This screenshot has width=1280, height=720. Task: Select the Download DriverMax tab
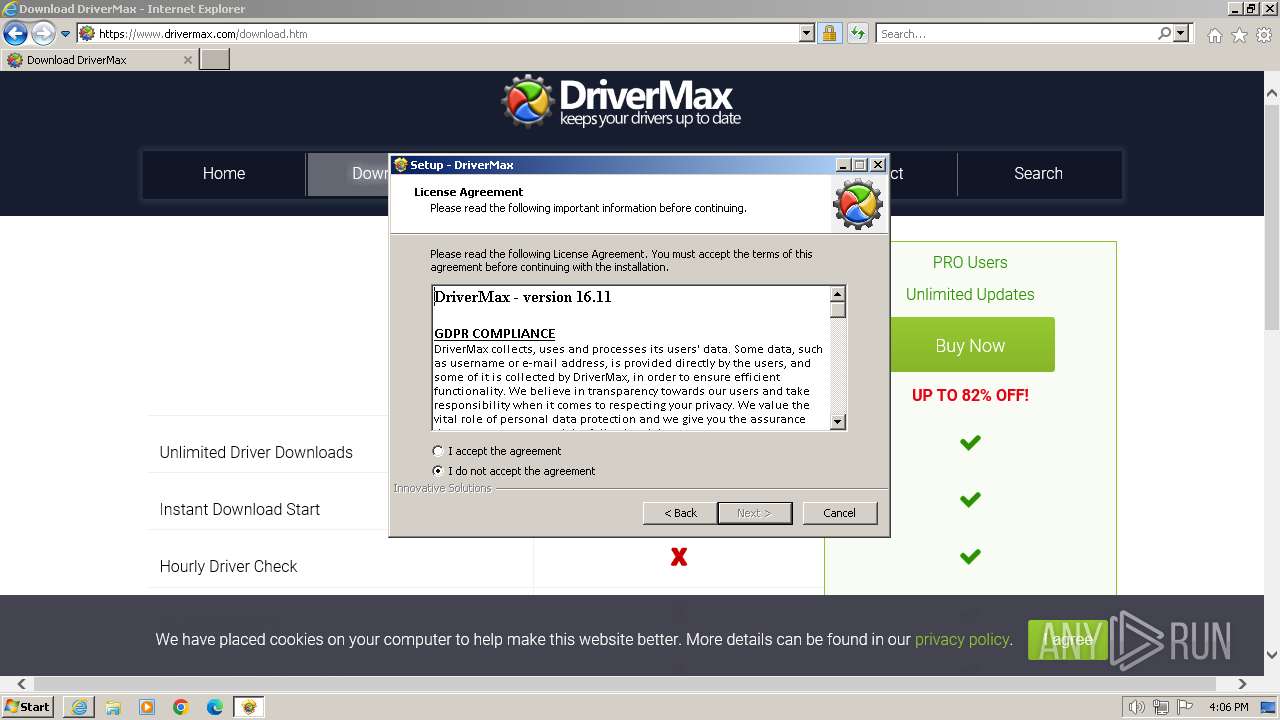pyautogui.click(x=99, y=59)
